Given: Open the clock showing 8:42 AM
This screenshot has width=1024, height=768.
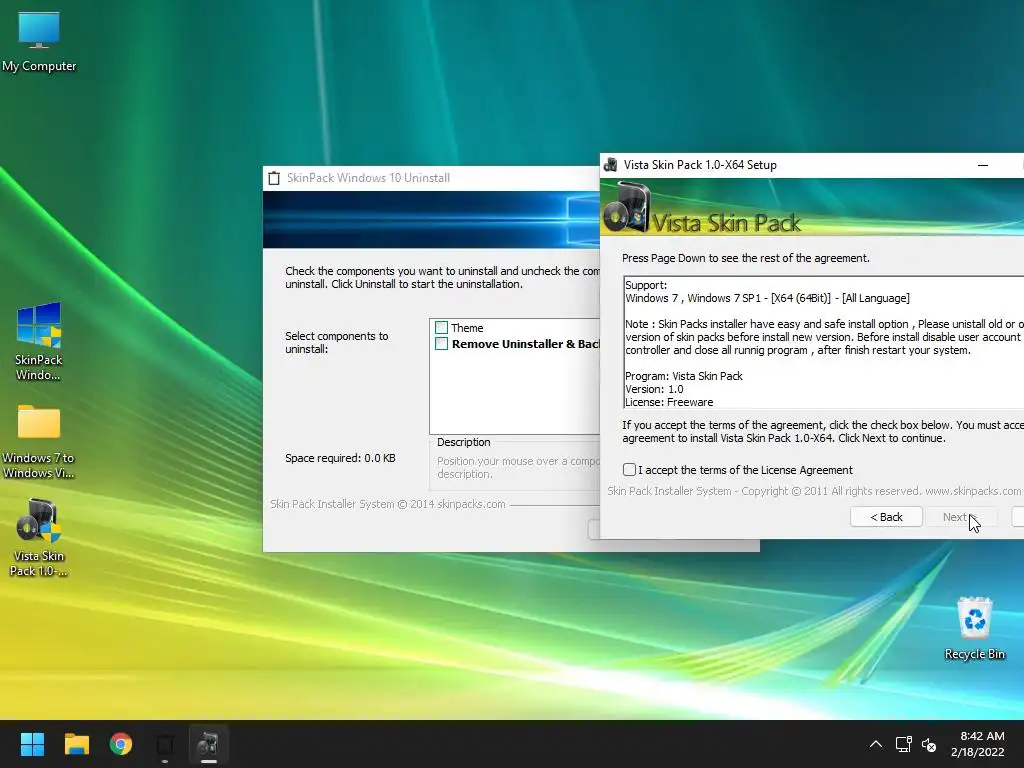Looking at the screenshot, I should [x=982, y=736].
